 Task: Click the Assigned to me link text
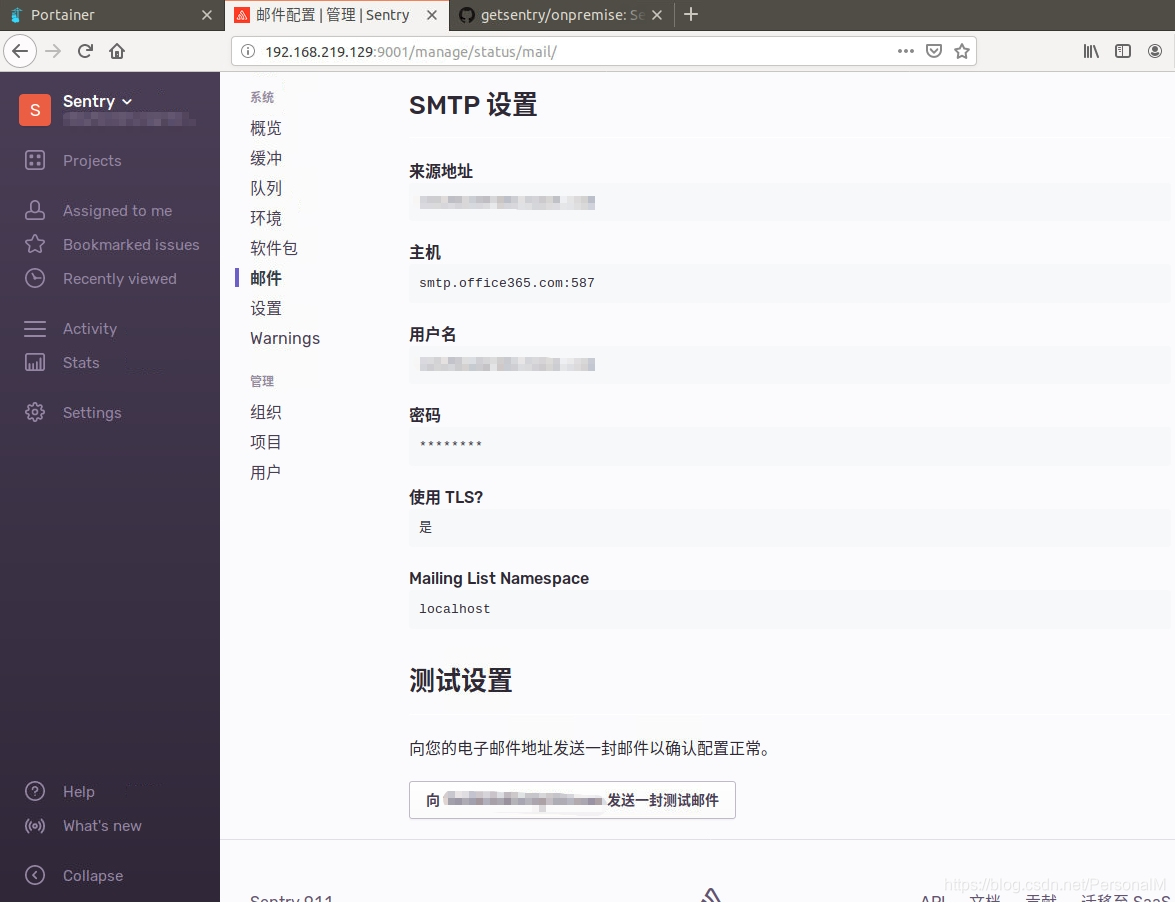pos(118,211)
